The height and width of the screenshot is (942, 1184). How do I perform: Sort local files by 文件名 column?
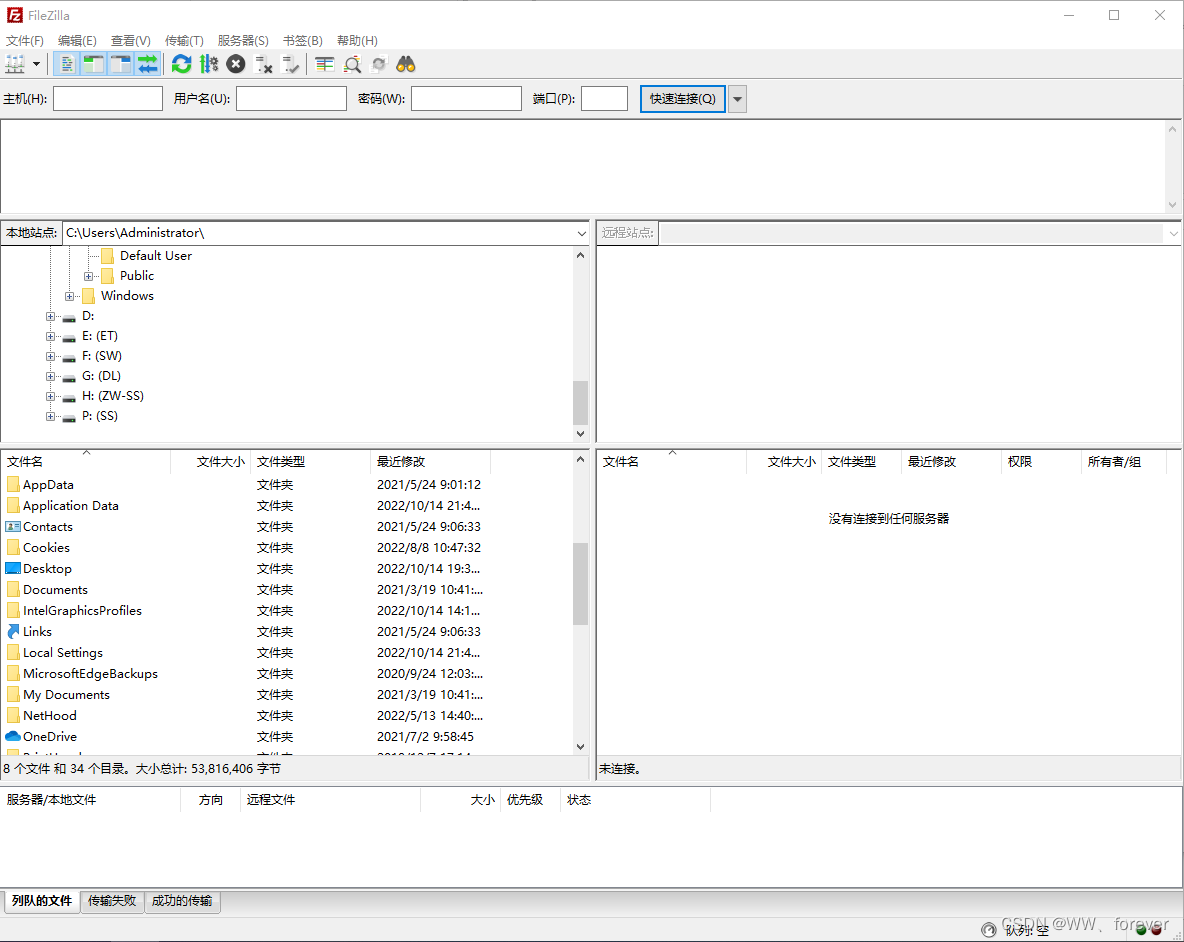[x=86, y=462]
